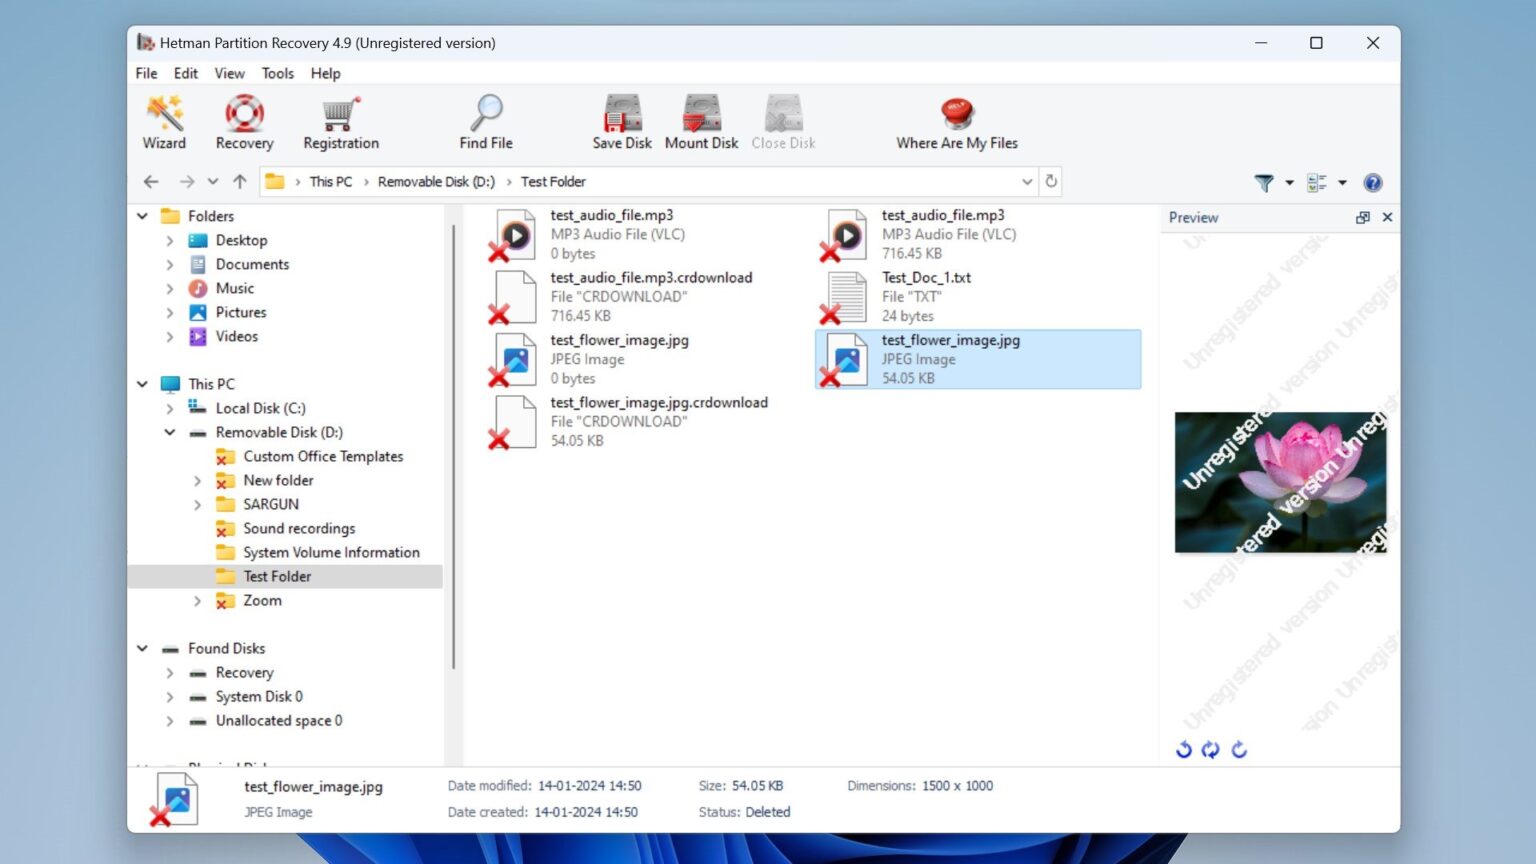This screenshot has width=1536, height=864.
Task: Open the file filter icon
Action: tap(1263, 183)
